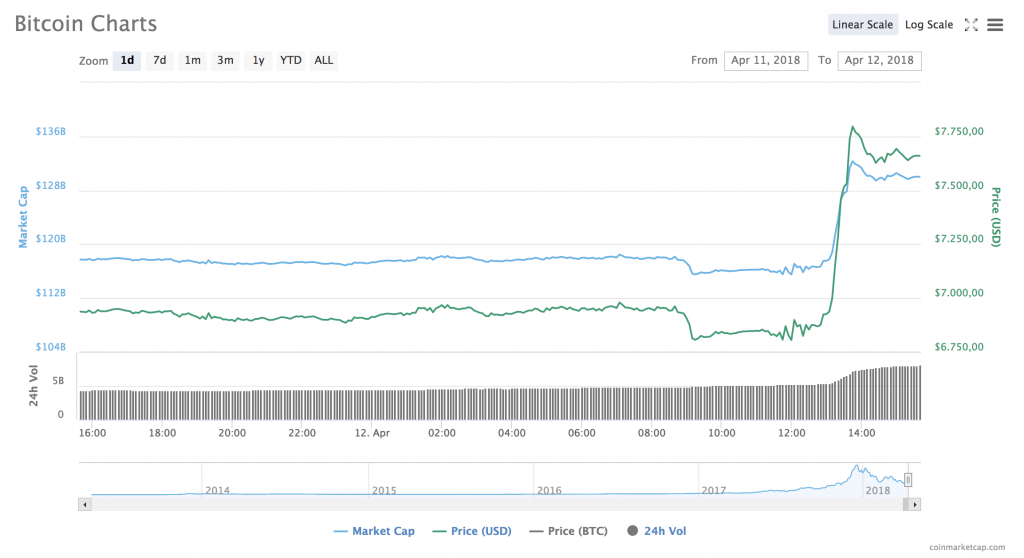Click the Bitcoin Charts heading
This screenshot has height=558, width=1024.
[x=86, y=24]
